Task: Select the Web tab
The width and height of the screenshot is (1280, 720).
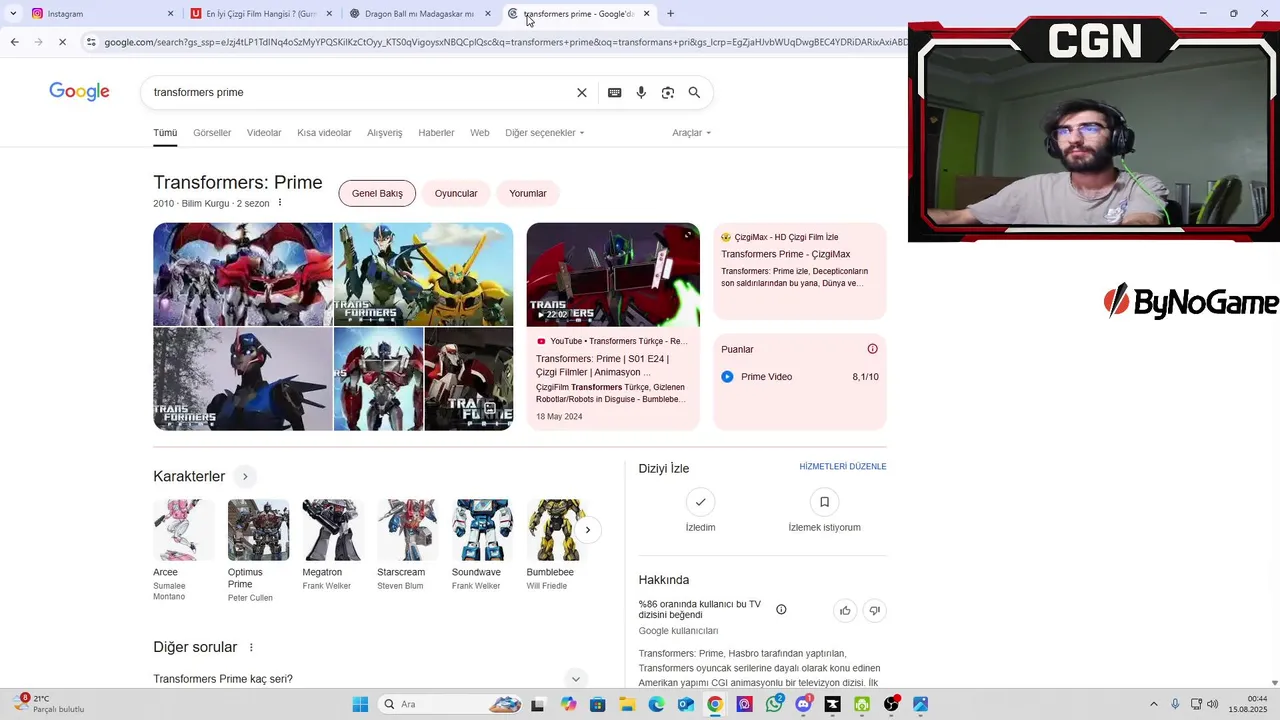Action: point(480,133)
